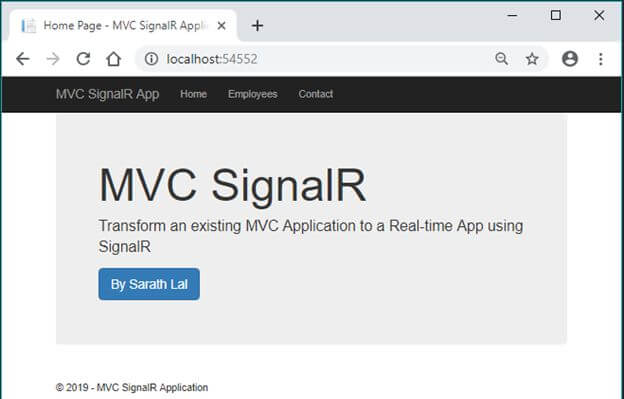Minimize the browser window
624x399 pixels.
513,16
